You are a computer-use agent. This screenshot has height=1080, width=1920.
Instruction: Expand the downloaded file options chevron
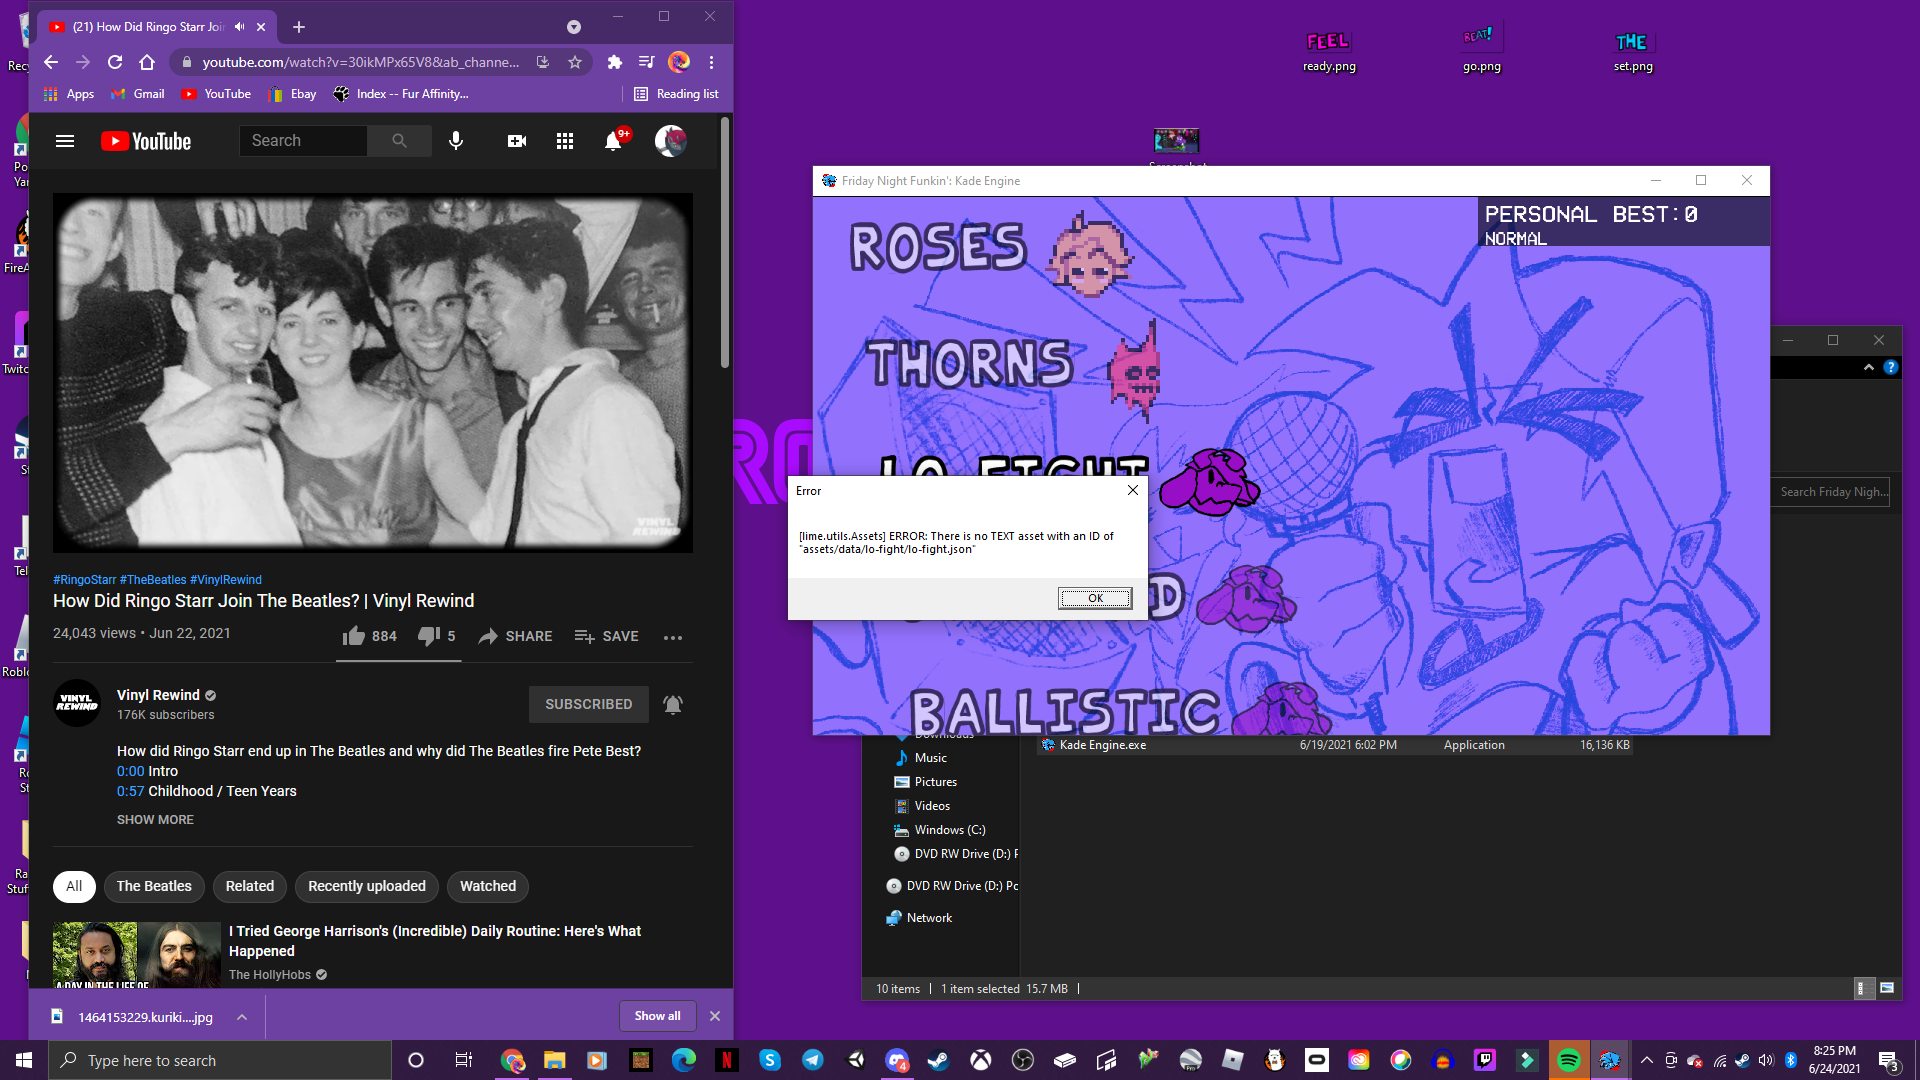pyautogui.click(x=242, y=1017)
